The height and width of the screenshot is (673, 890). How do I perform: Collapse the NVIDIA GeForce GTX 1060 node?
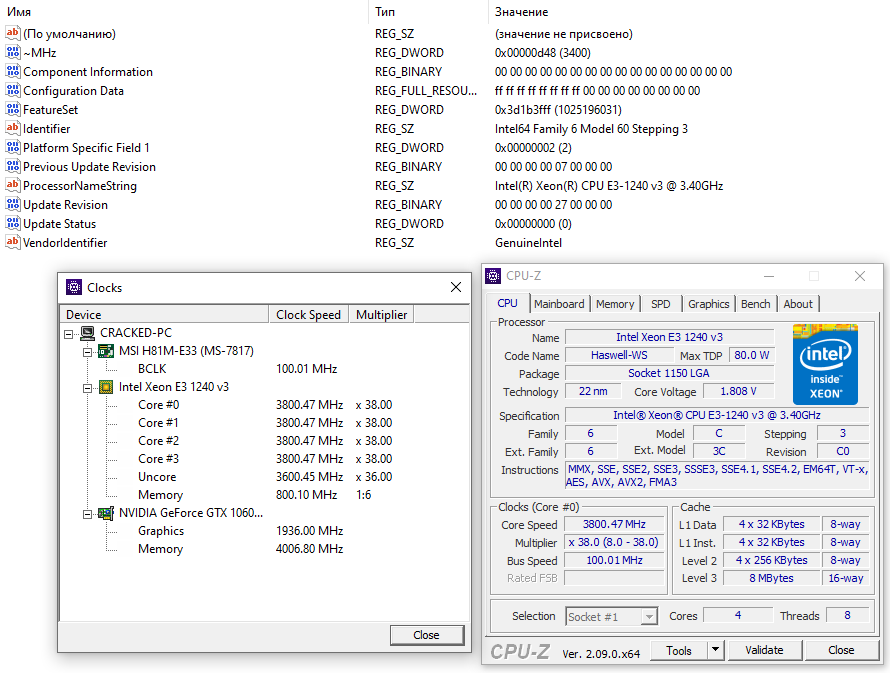pos(87,514)
